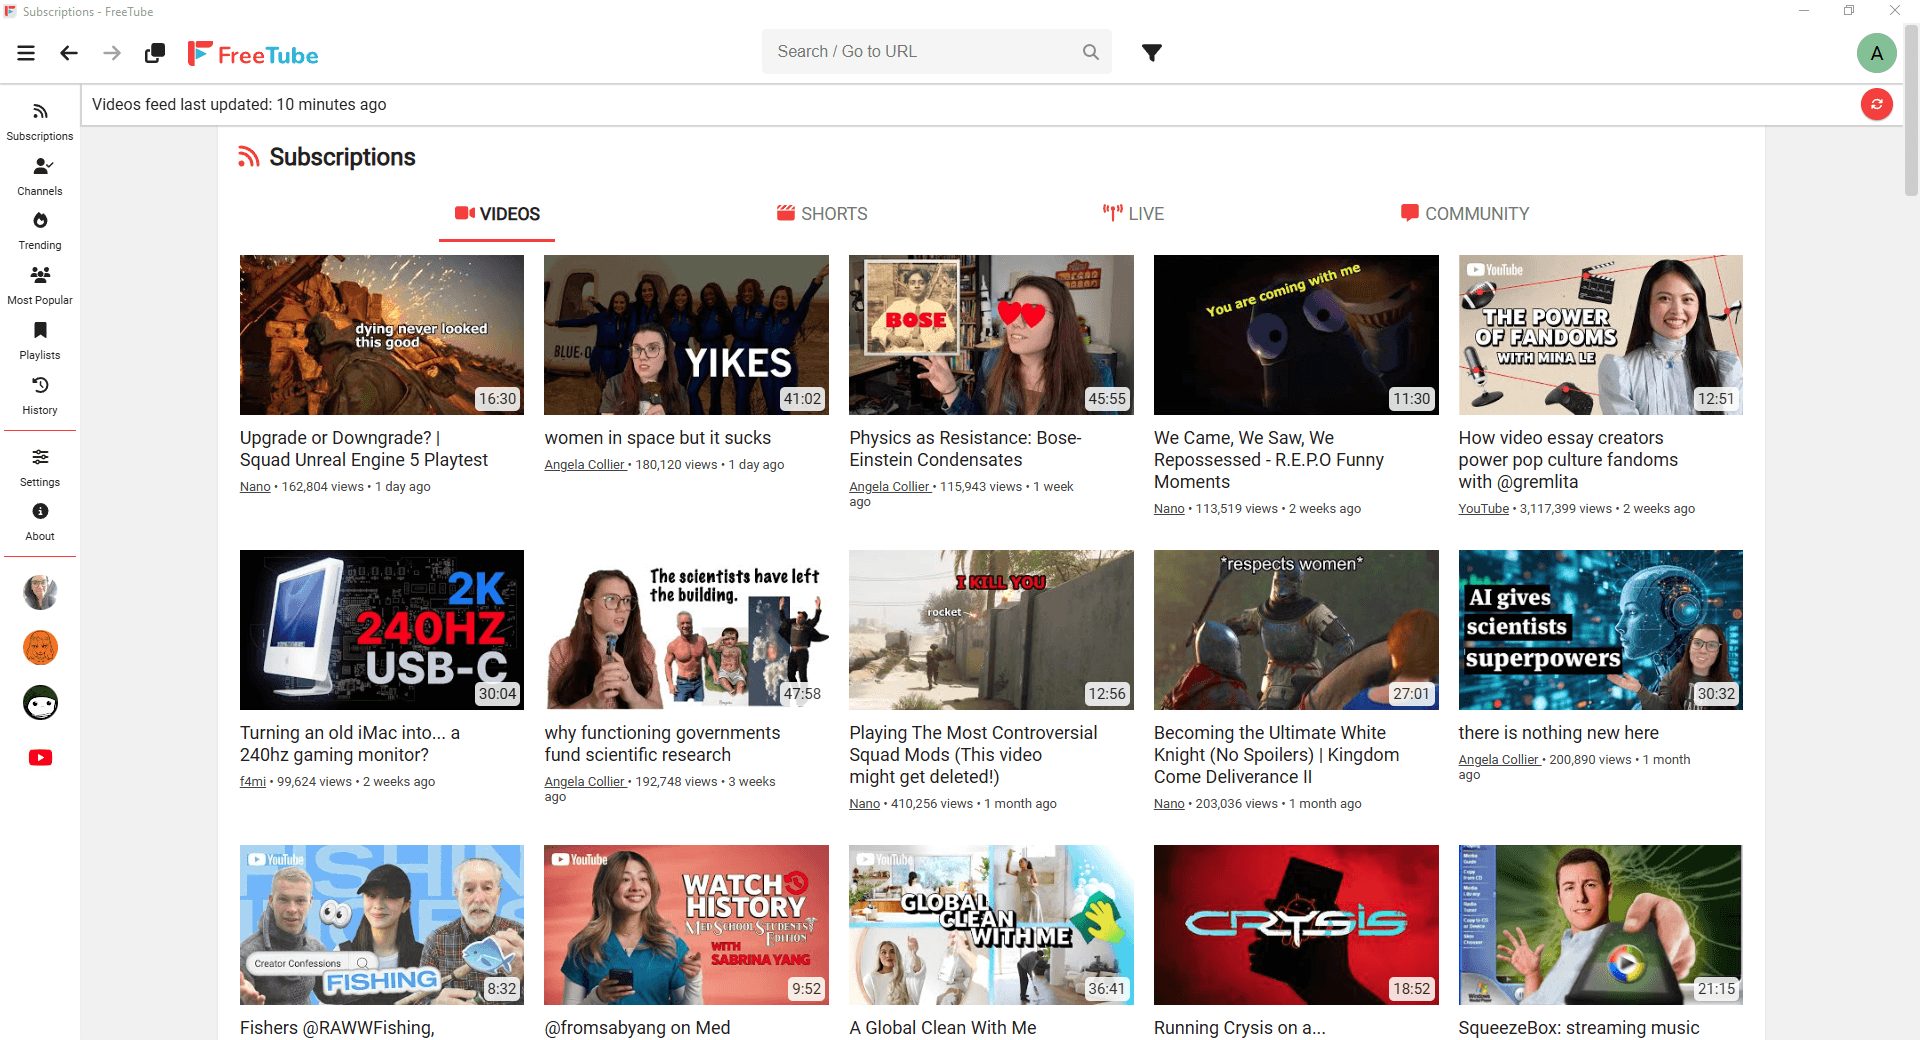Open the Nano channel link
Viewport: 1920px width, 1040px height.
pyautogui.click(x=254, y=486)
